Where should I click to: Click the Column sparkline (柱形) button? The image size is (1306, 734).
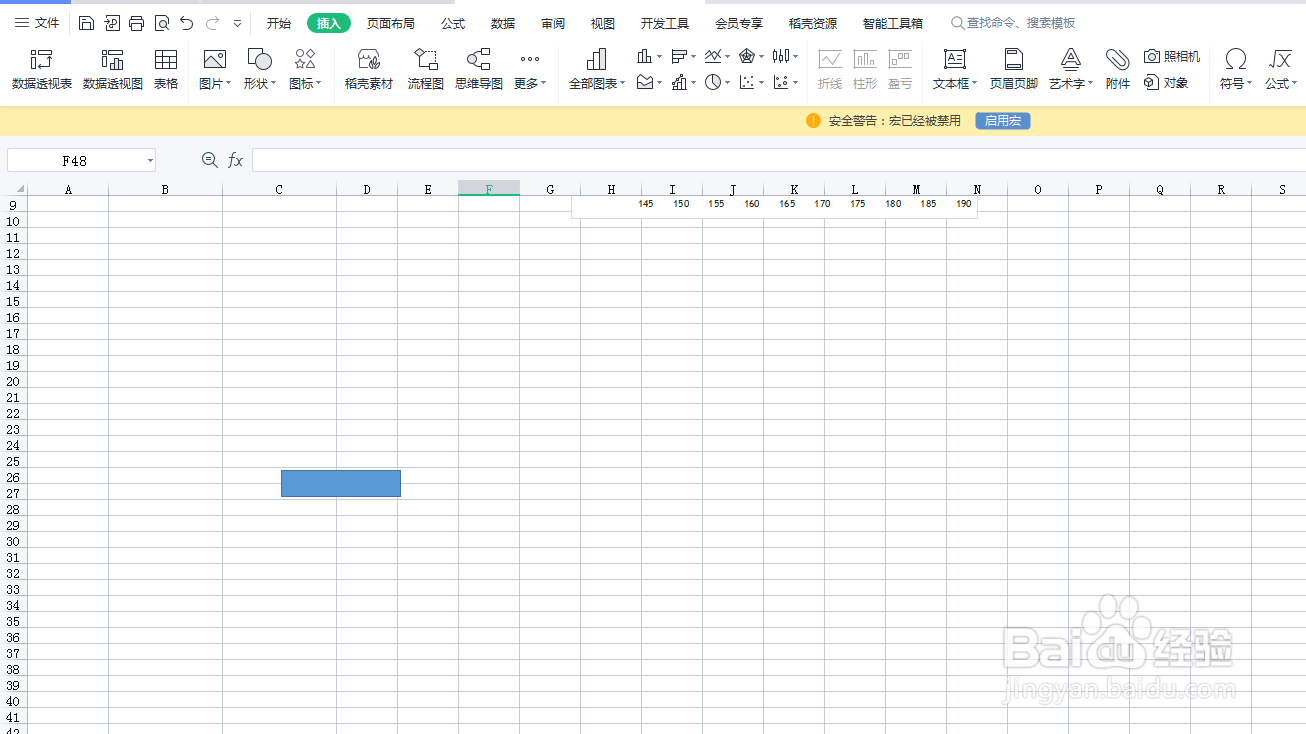(865, 70)
